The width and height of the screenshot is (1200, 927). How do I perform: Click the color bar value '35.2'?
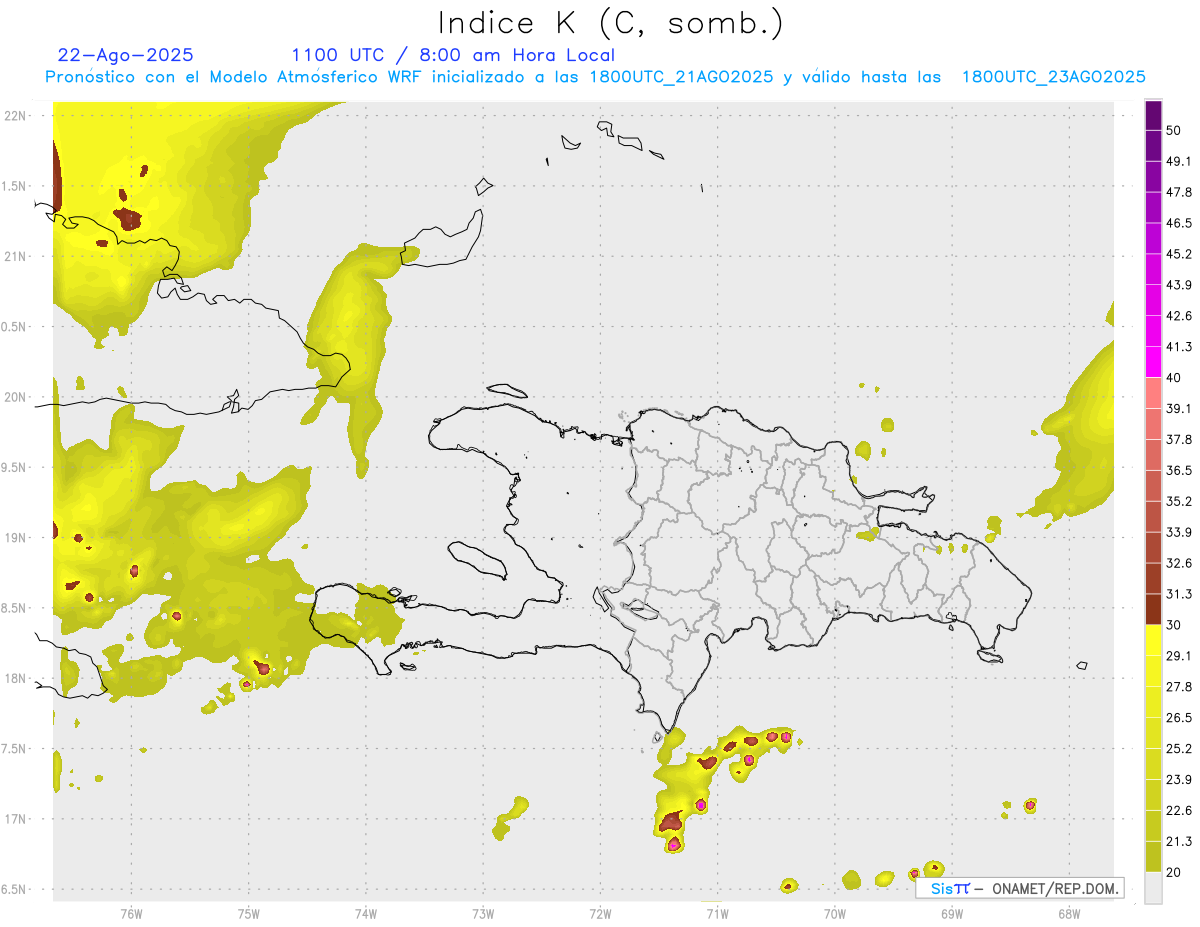1179,501
